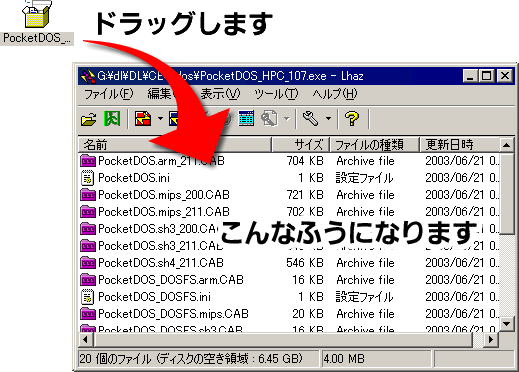Click the red-yellow extract toolbar icon
The width and height of the screenshot is (519, 372).
[x=143, y=118]
